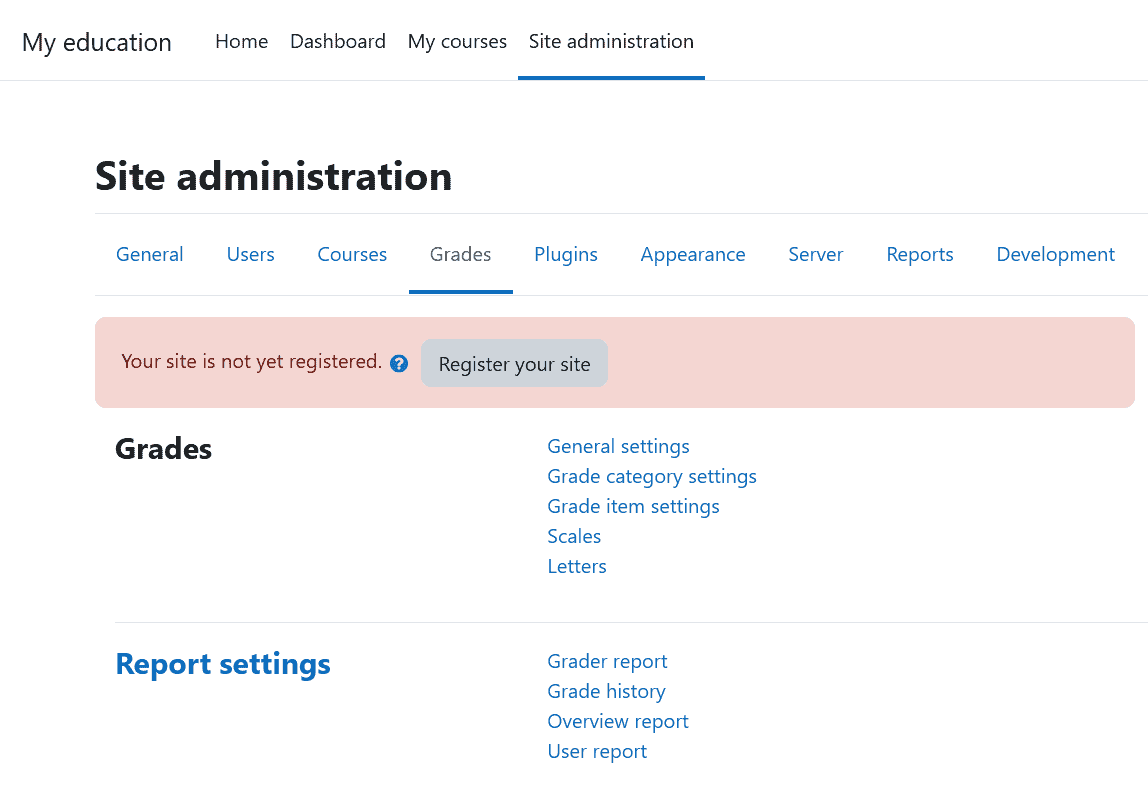1148x788 pixels.
Task: Open the Courses administration tab
Action: point(352,254)
